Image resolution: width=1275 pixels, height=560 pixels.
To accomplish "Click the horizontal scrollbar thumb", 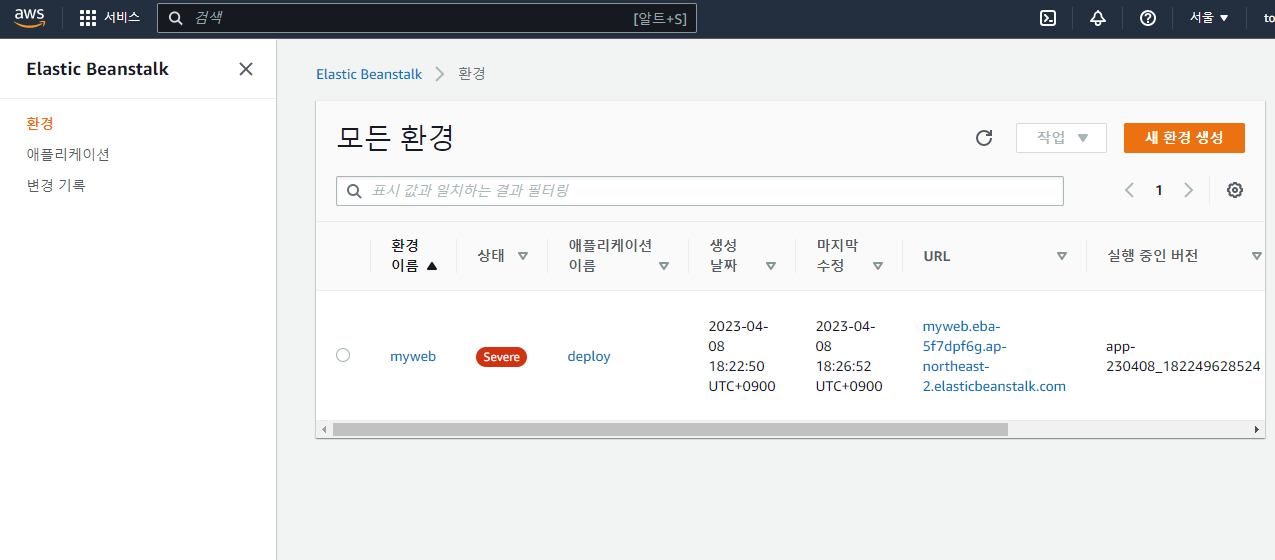I will pyautogui.click(x=670, y=429).
